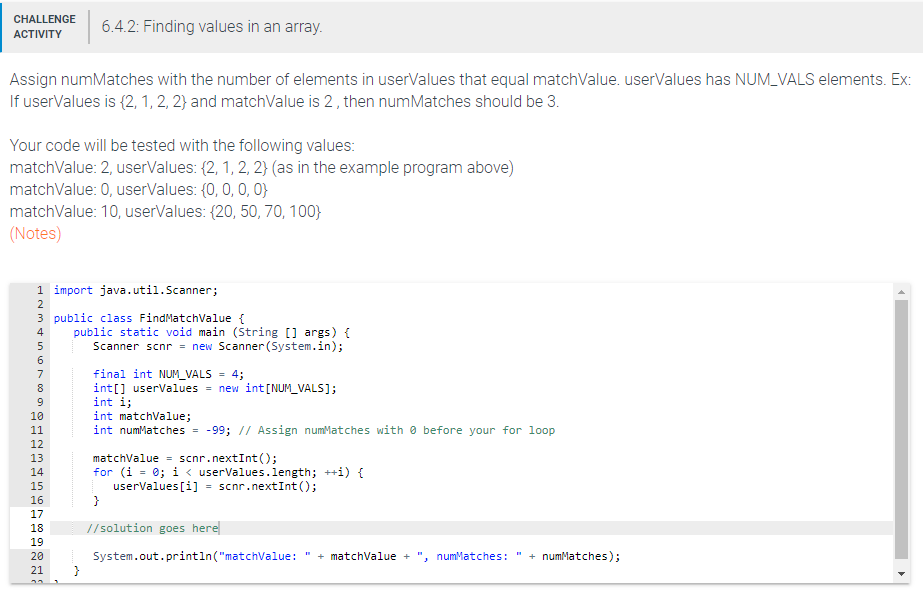
Task: Open the (Notes) link
Action: pyautogui.click(x=35, y=233)
